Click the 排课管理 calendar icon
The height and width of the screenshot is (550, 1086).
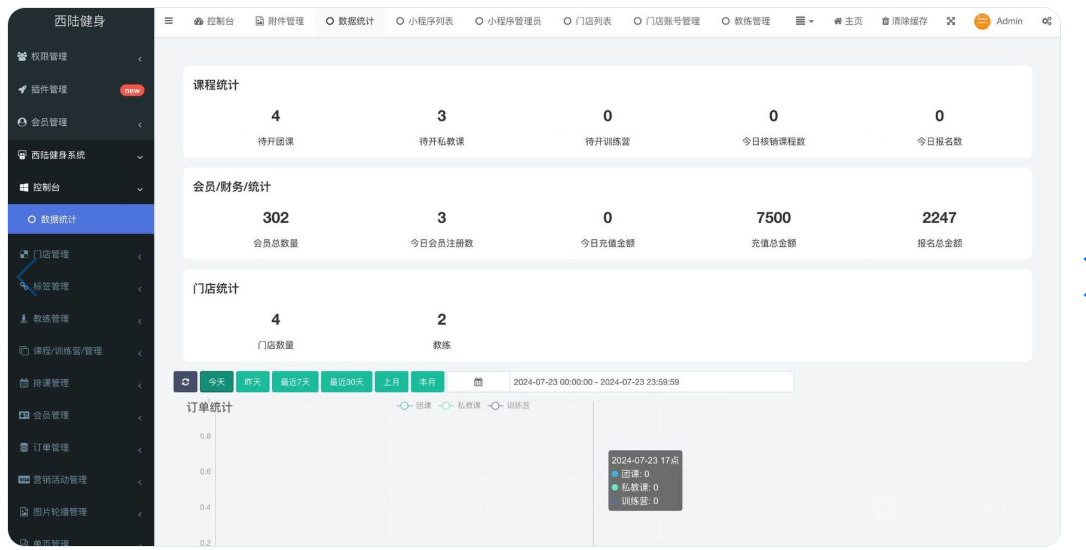(x=24, y=383)
